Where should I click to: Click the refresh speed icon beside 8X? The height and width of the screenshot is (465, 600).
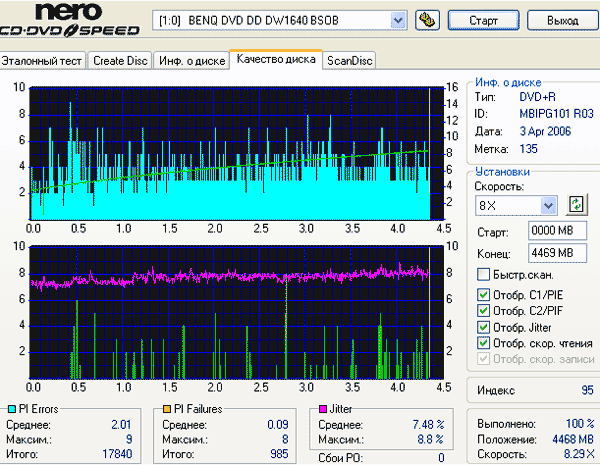[x=576, y=205]
